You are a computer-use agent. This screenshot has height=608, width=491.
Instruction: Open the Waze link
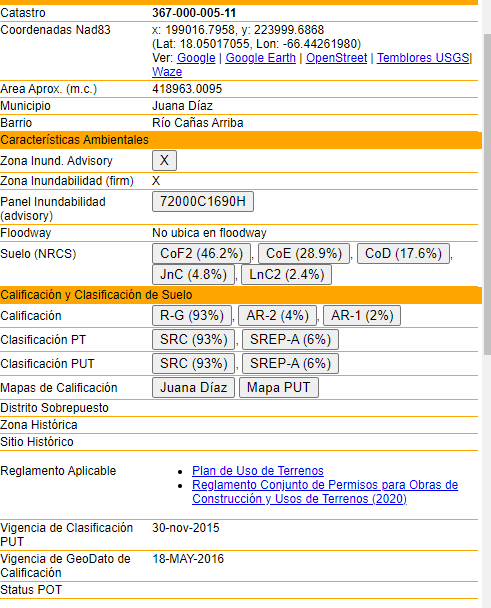167,72
